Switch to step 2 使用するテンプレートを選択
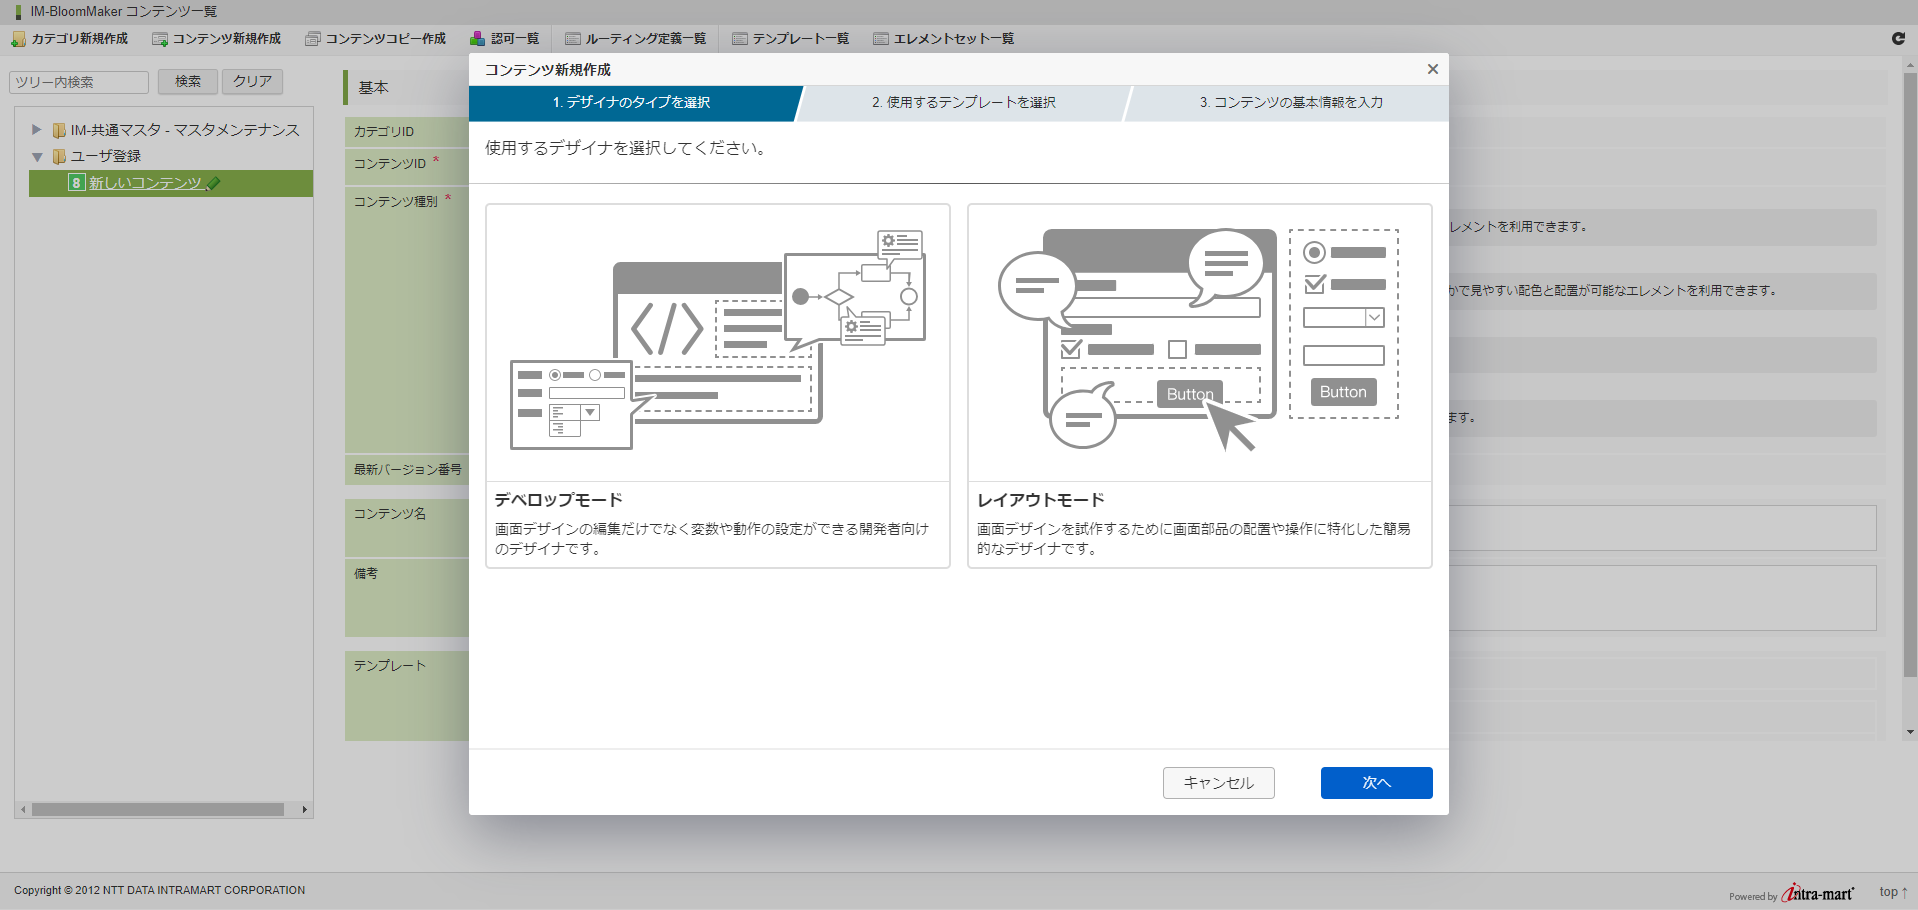 (963, 103)
